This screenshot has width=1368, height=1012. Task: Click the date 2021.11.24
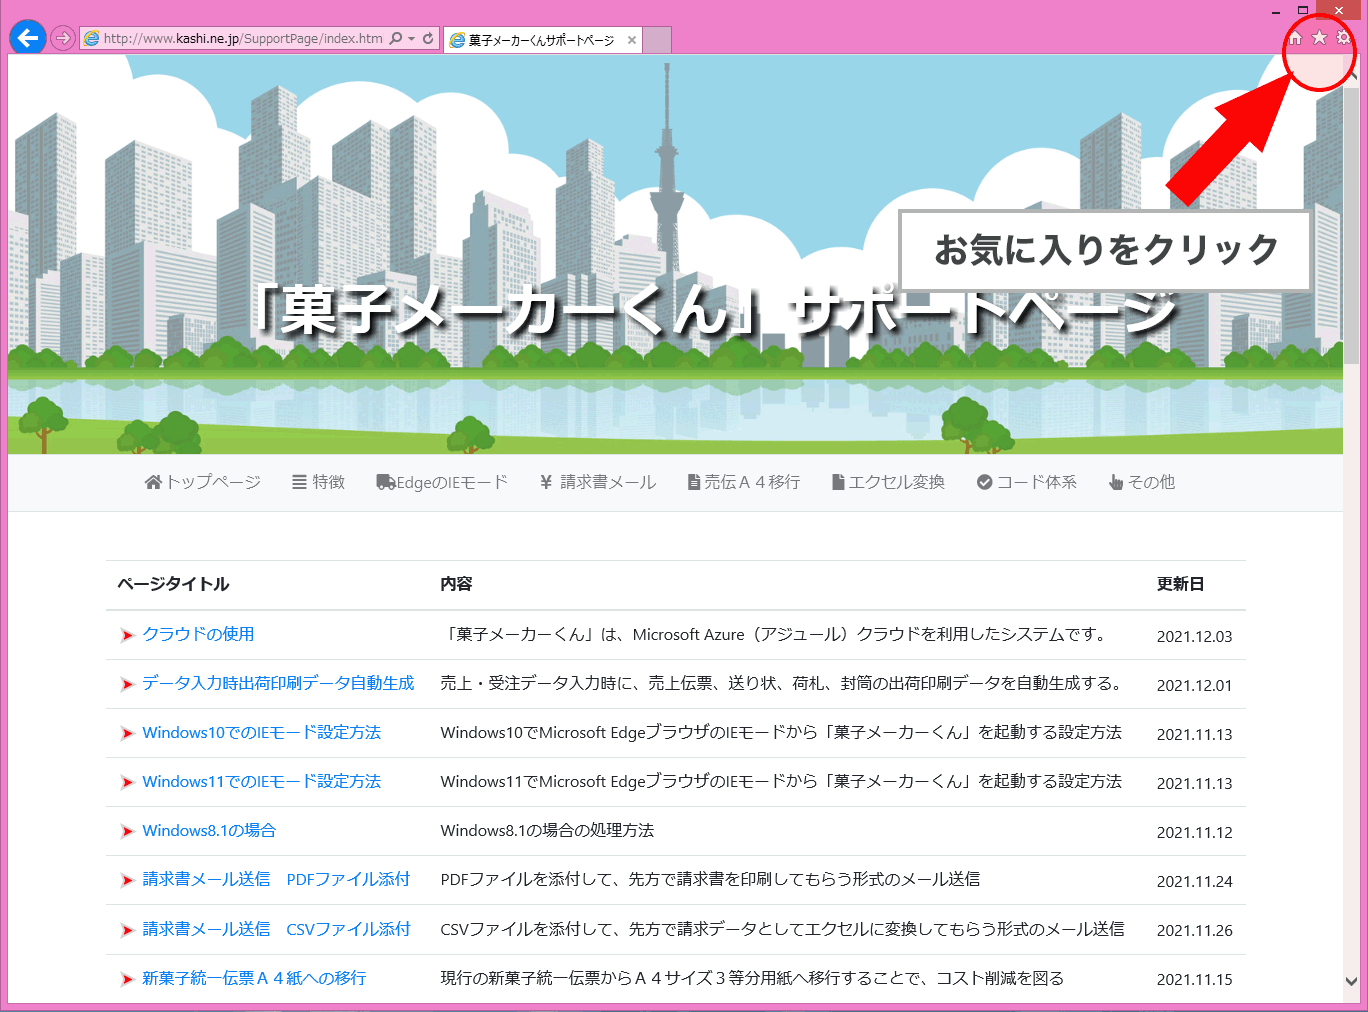(x=1194, y=881)
